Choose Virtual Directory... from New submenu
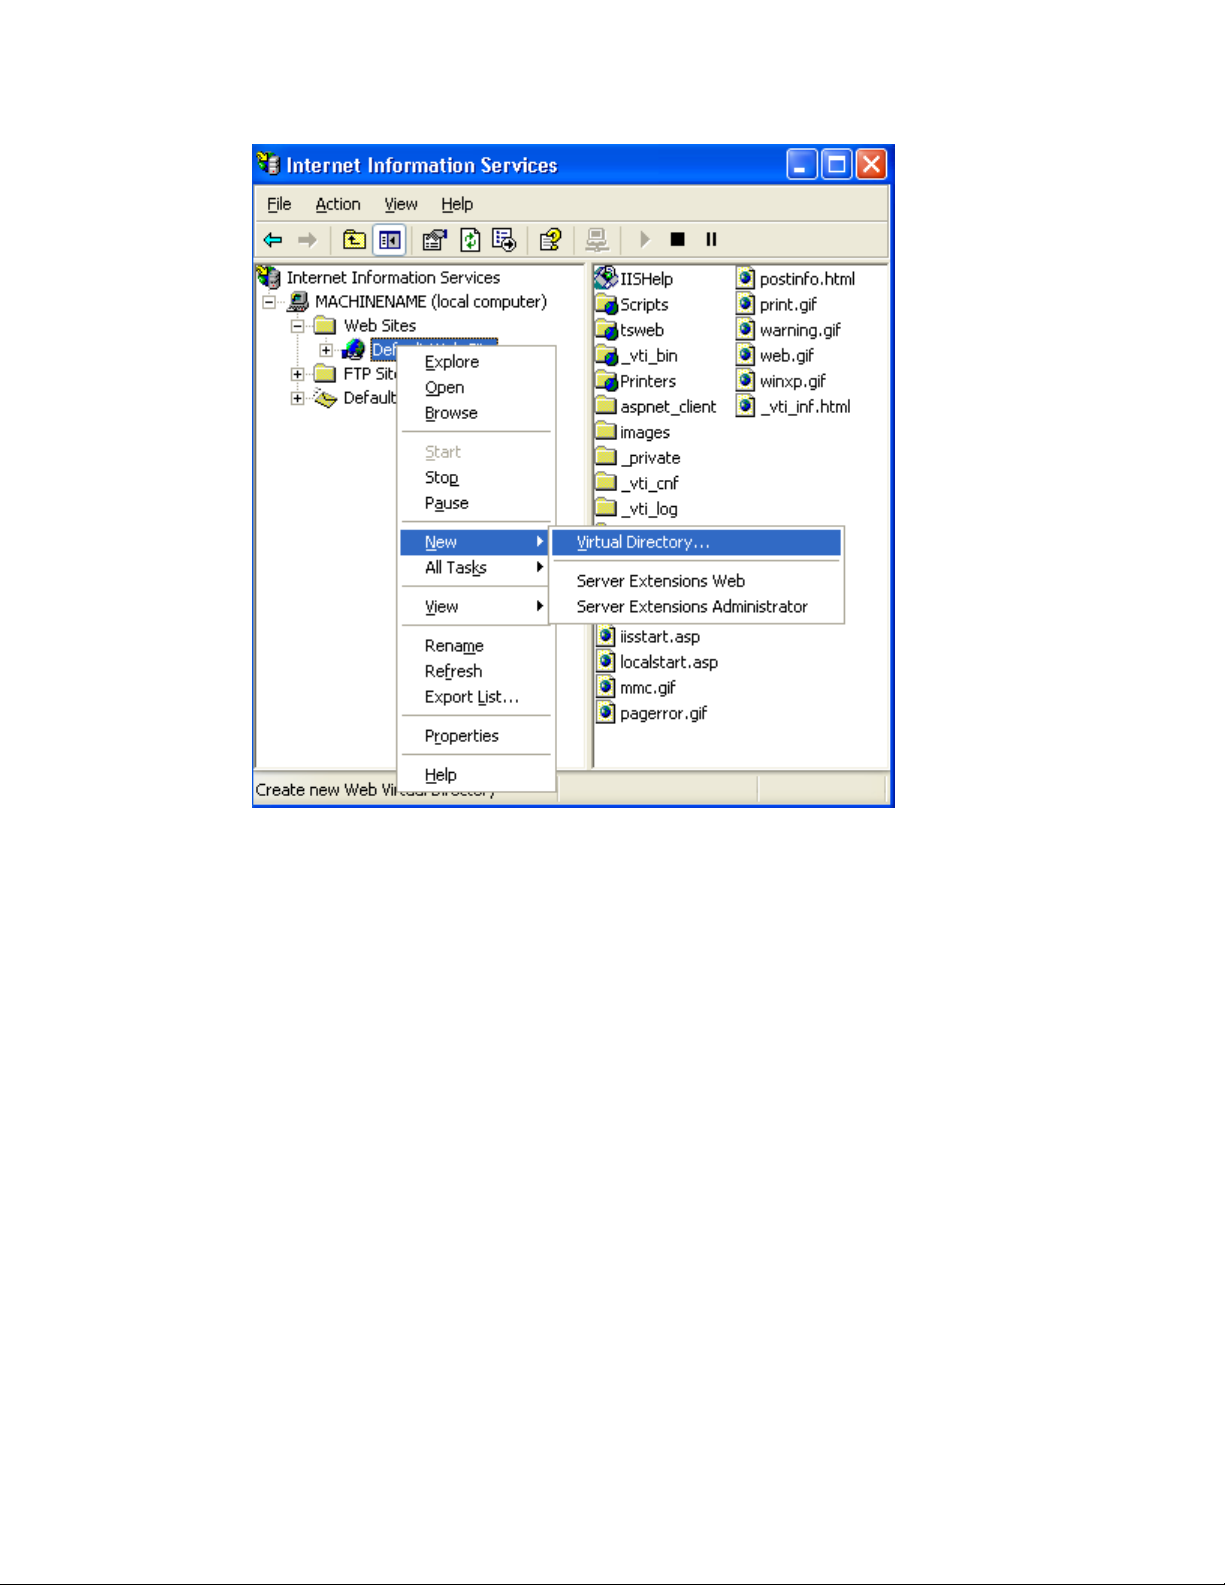1225x1585 pixels. 697,542
